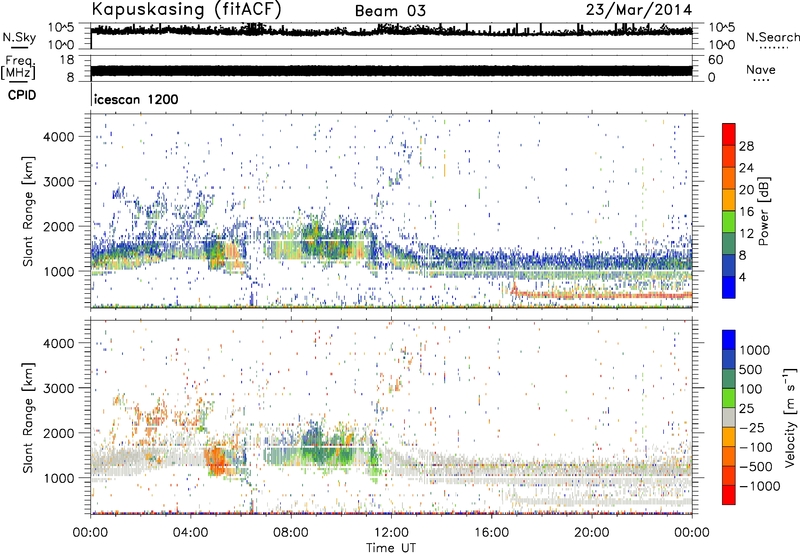Click the blue top of the velocity colorbar
Screen dimensions: 800x554
pos(729,340)
